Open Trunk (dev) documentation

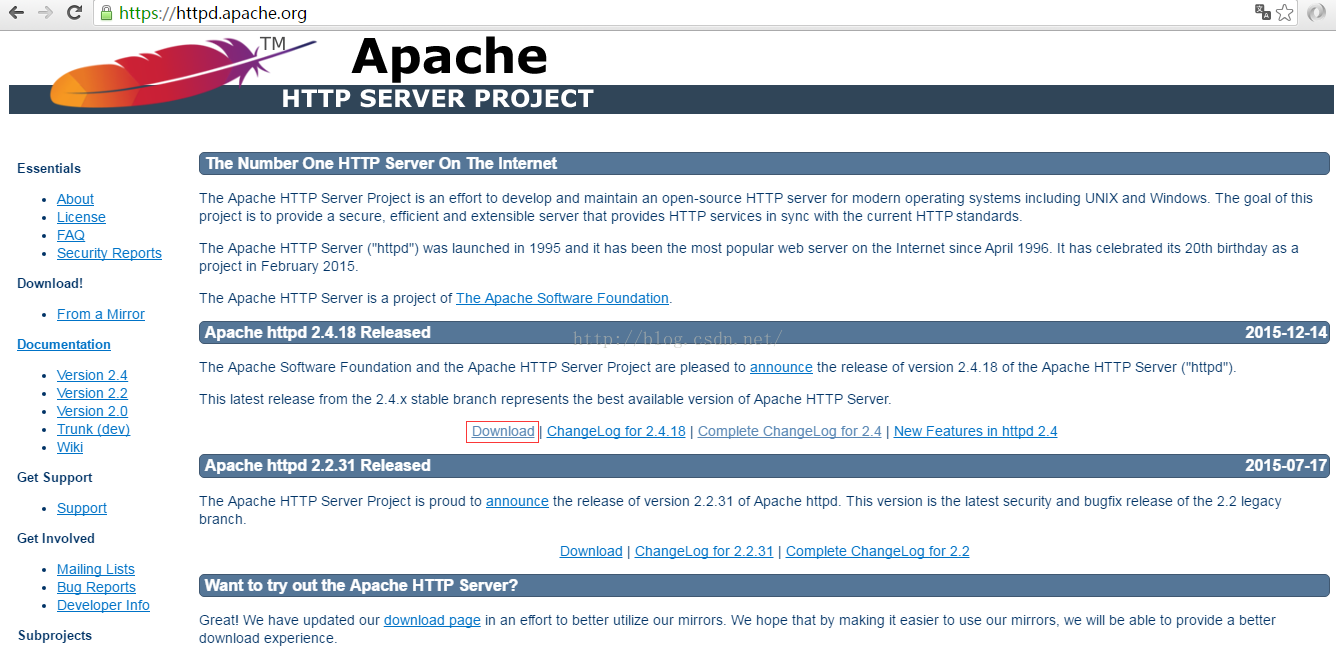tap(93, 429)
